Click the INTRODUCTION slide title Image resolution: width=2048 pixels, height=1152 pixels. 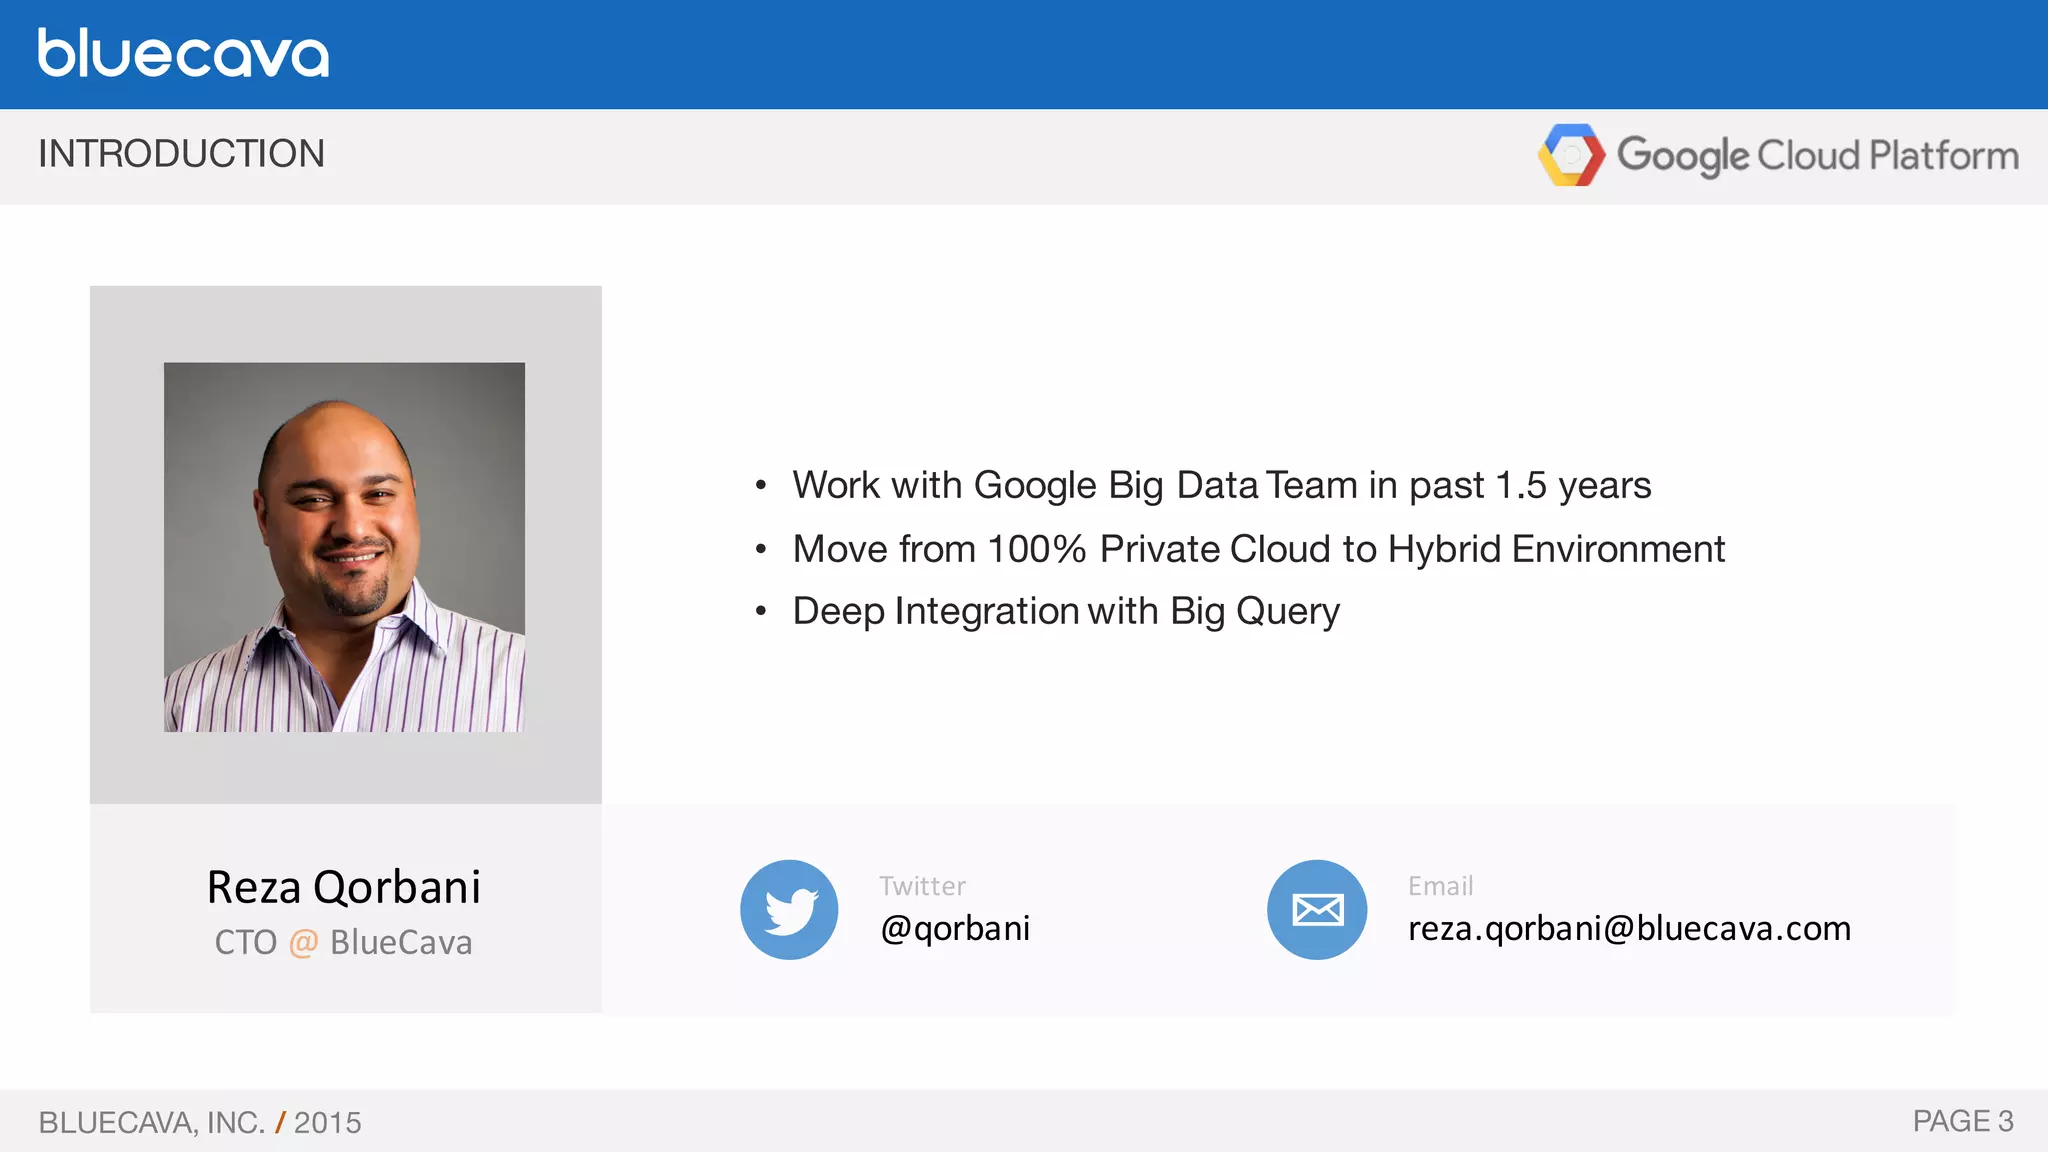[181, 154]
